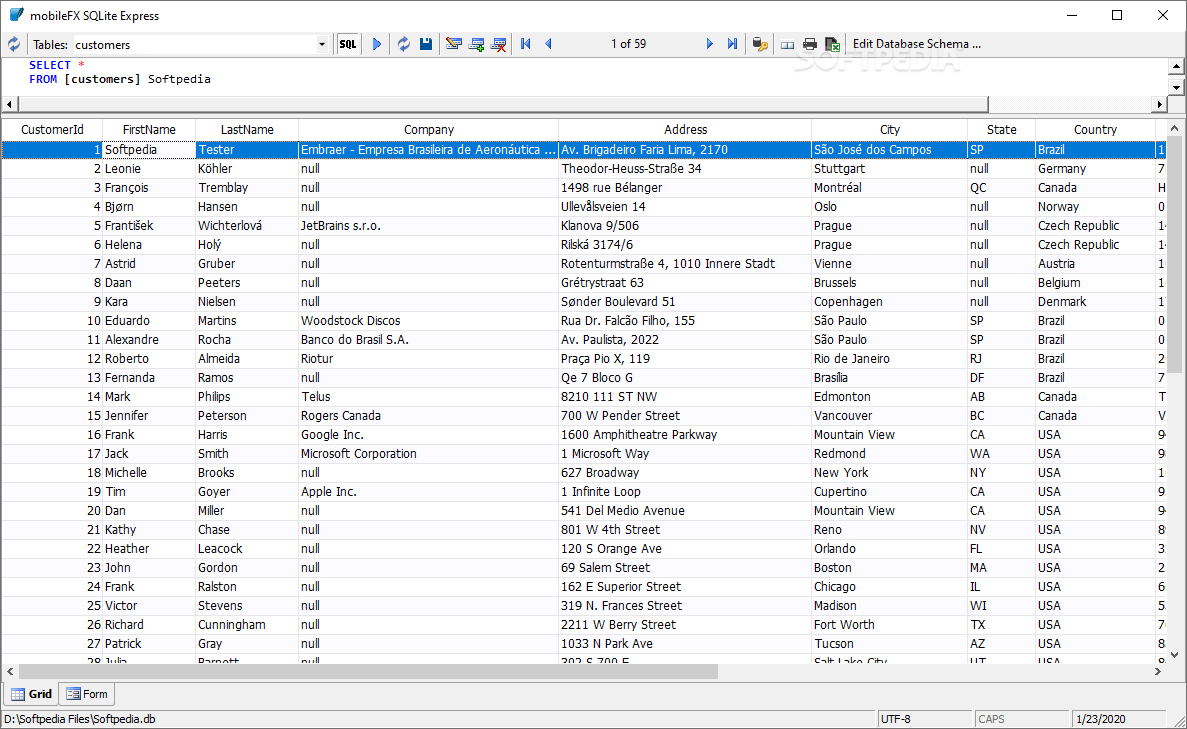The height and width of the screenshot is (729, 1187).
Task: Export to Excel icon
Action: (x=833, y=44)
